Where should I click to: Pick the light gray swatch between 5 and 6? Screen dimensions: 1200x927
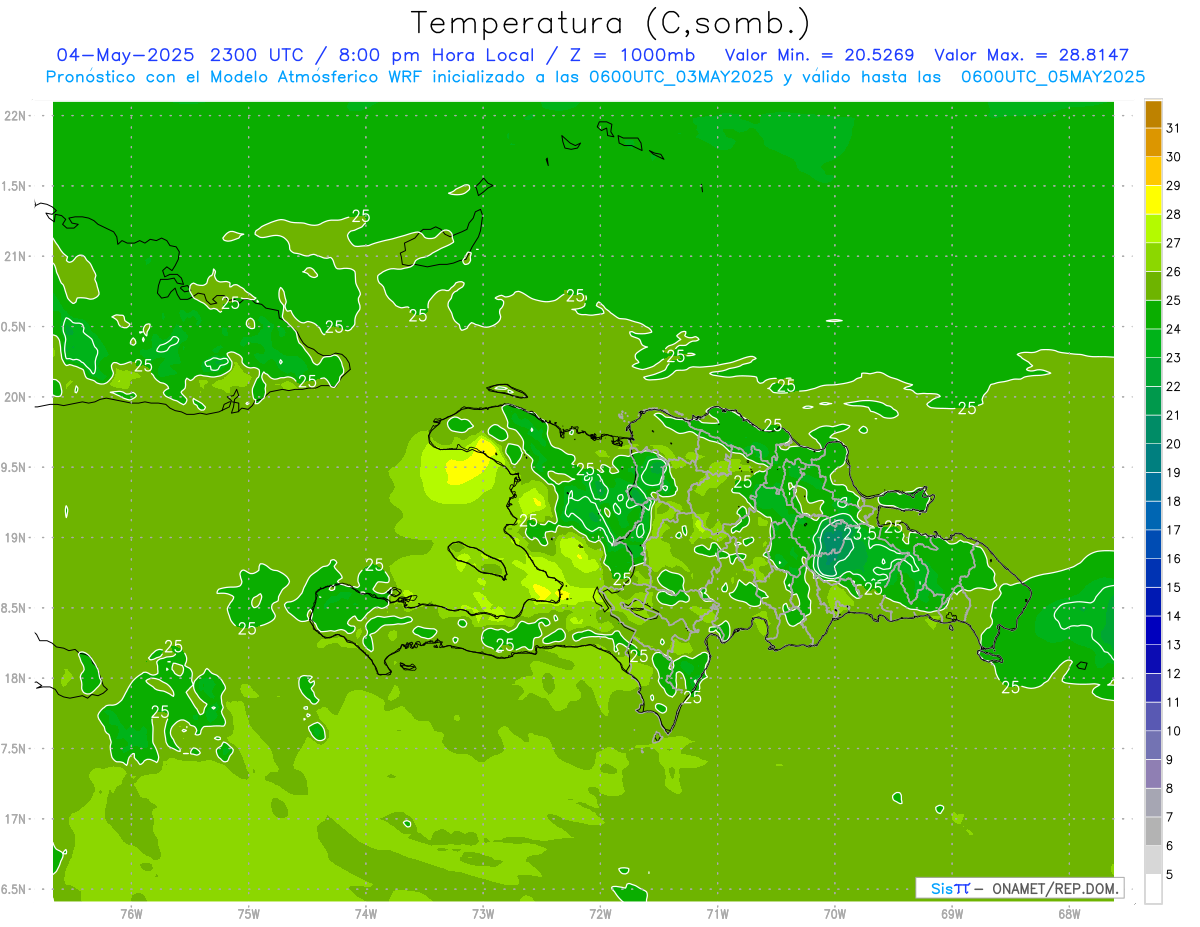click(x=1153, y=860)
